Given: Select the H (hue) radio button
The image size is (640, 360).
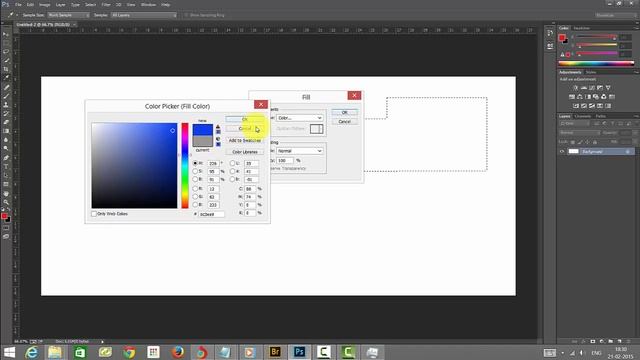Looking at the screenshot, I should (x=195, y=163).
